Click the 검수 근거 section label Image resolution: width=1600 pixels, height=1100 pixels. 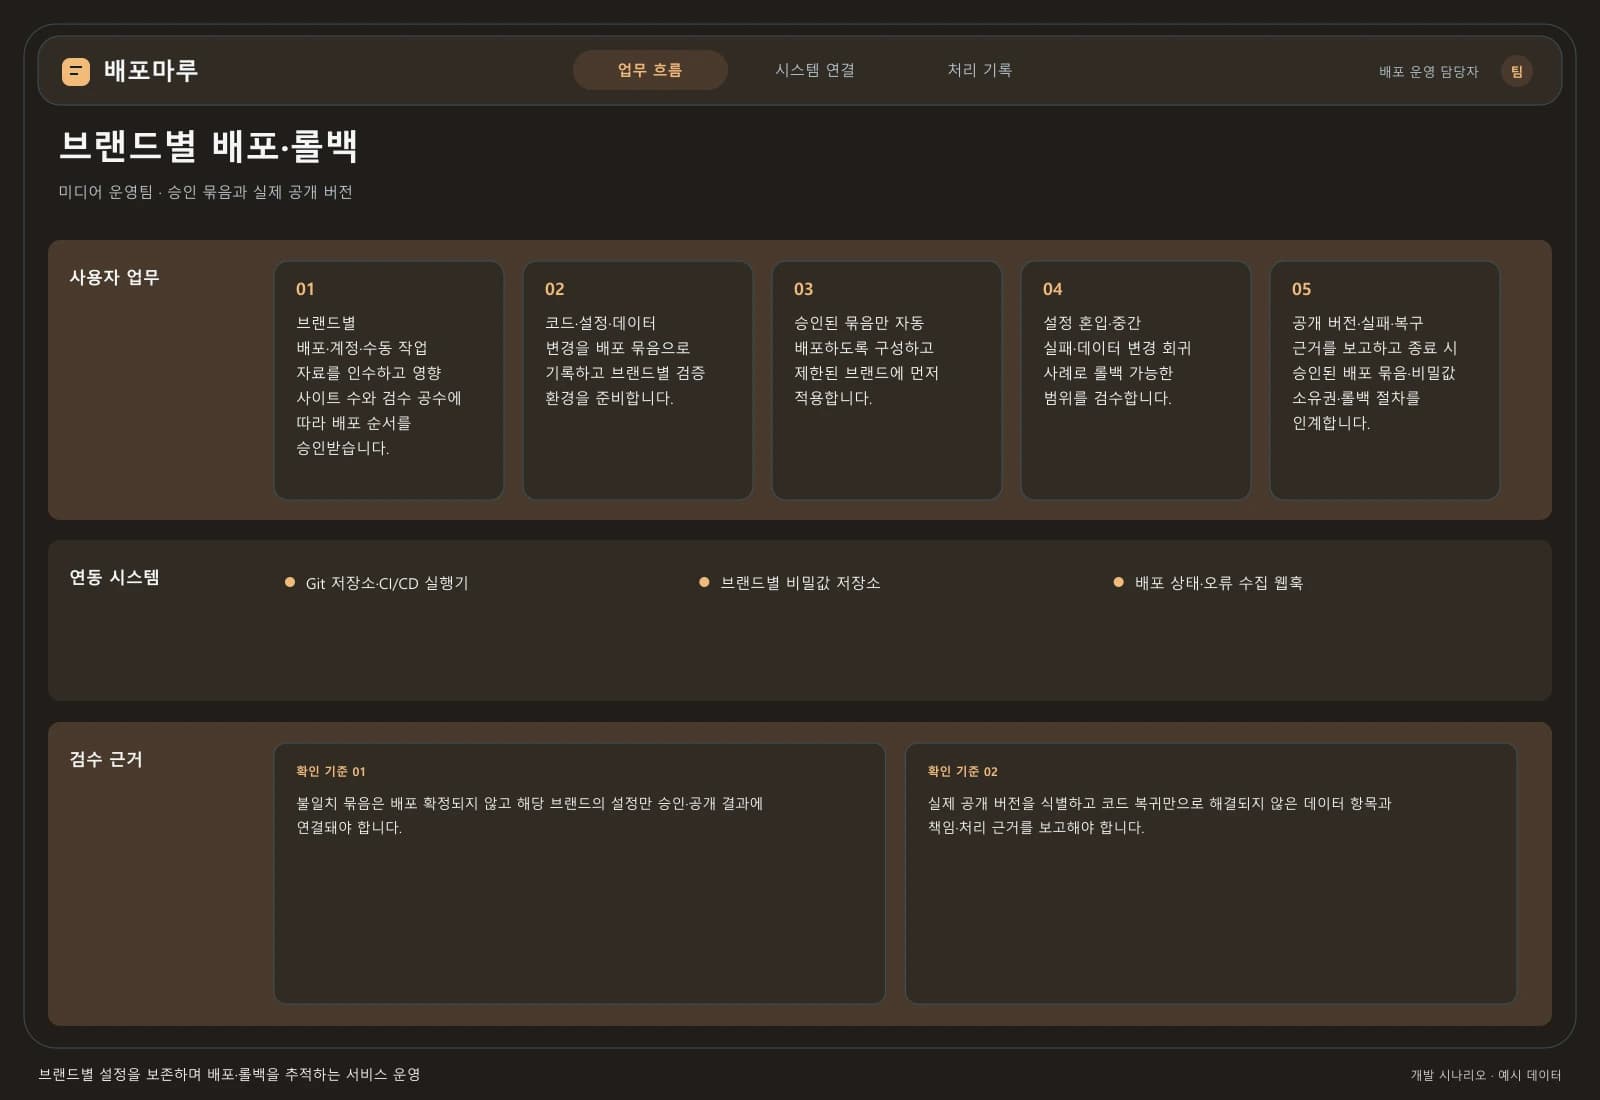106,759
